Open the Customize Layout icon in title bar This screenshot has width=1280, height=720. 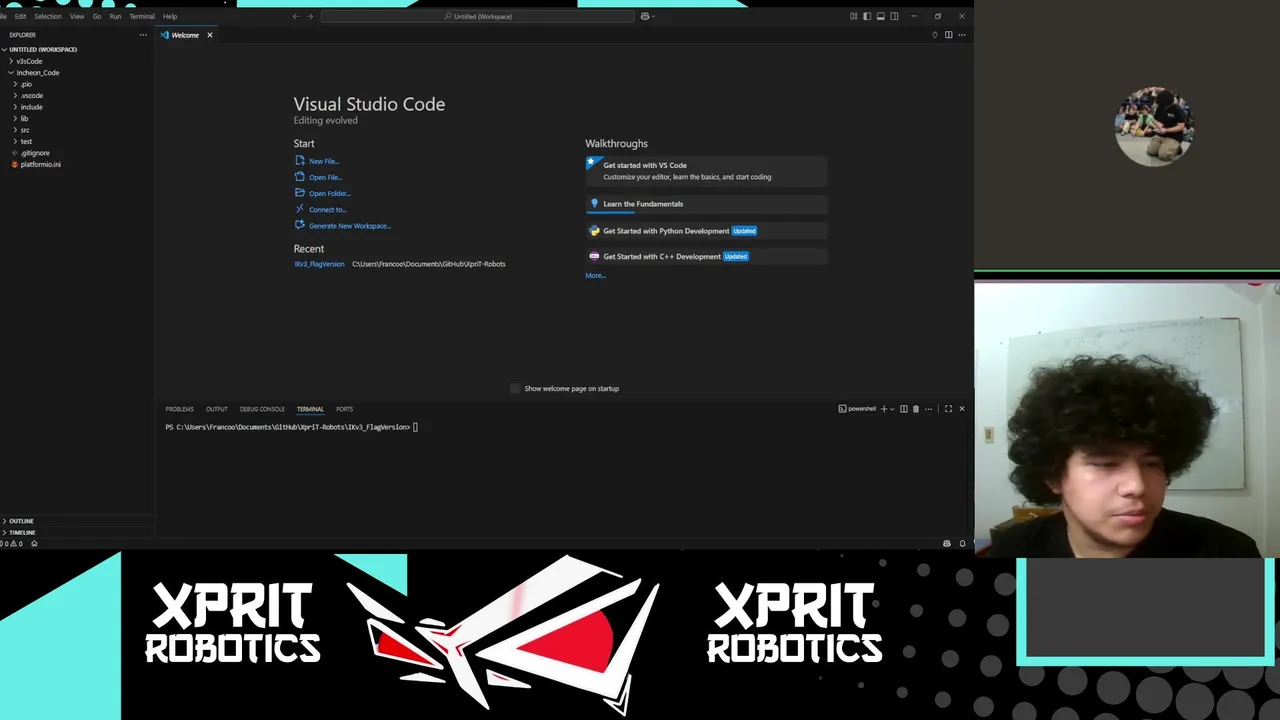pyautogui.click(x=854, y=16)
